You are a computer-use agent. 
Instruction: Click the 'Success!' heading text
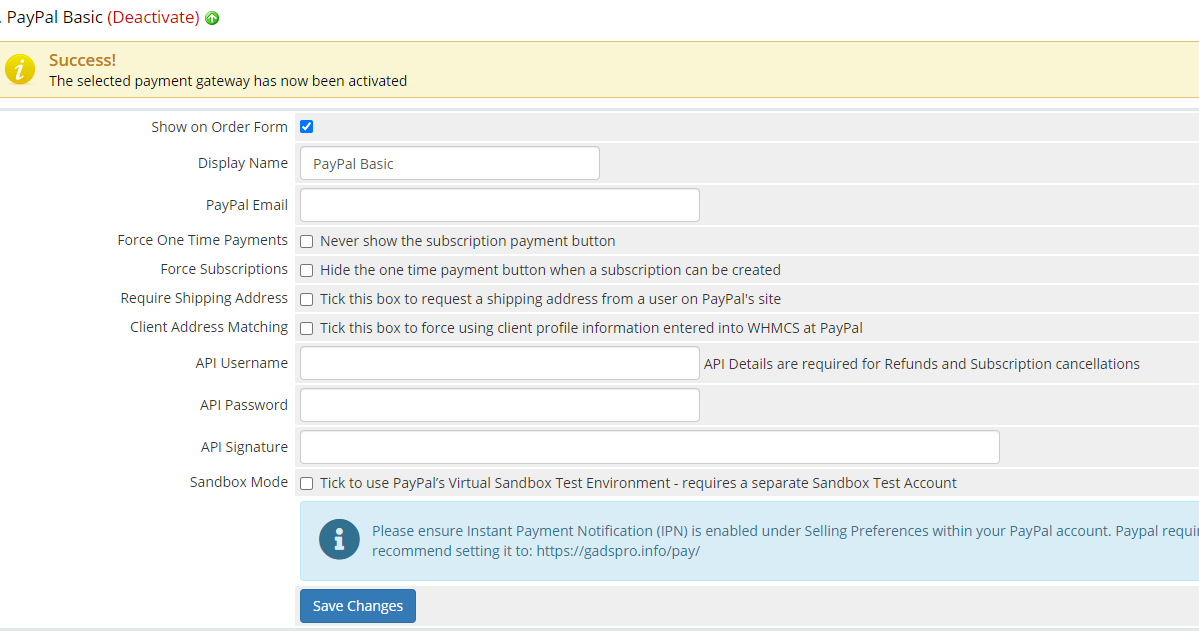(83, 60)
